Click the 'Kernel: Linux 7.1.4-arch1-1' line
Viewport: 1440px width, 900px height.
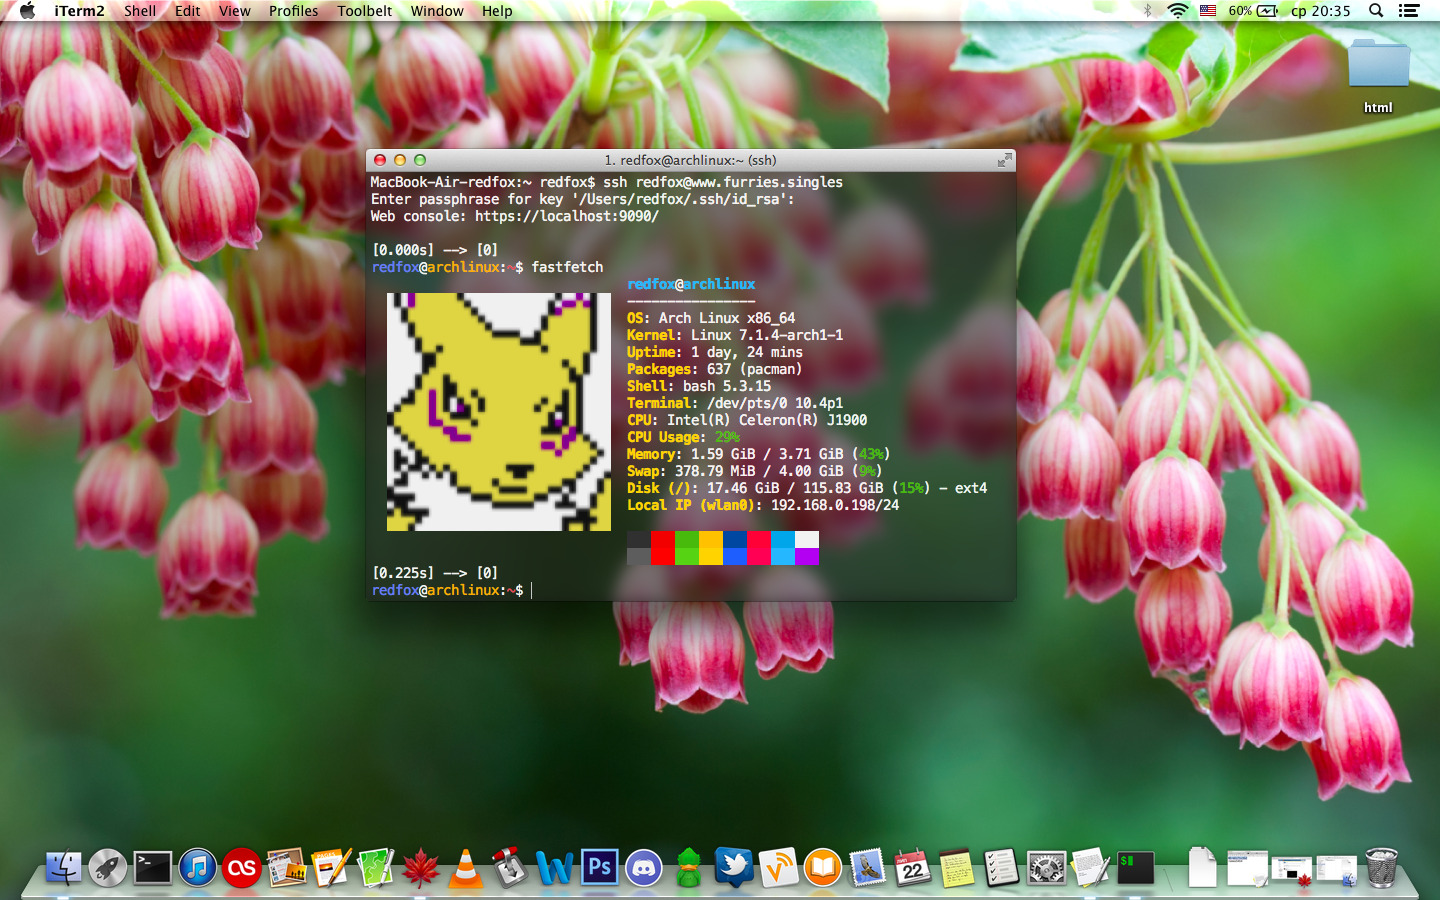735,335
